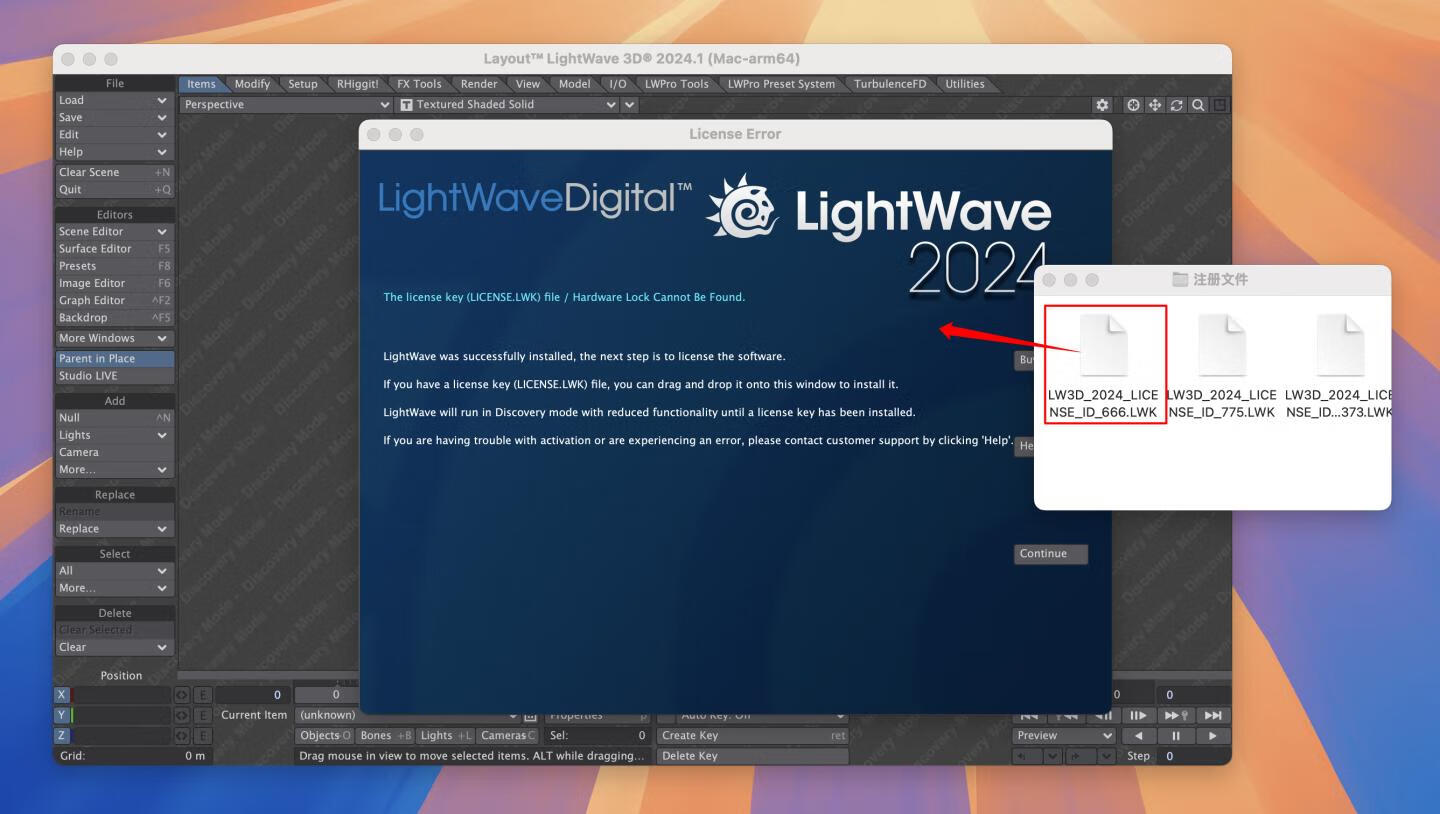Toggle Studio LIVE option
This screenshot has height=814, width=1440.
[x=114, y=376]
